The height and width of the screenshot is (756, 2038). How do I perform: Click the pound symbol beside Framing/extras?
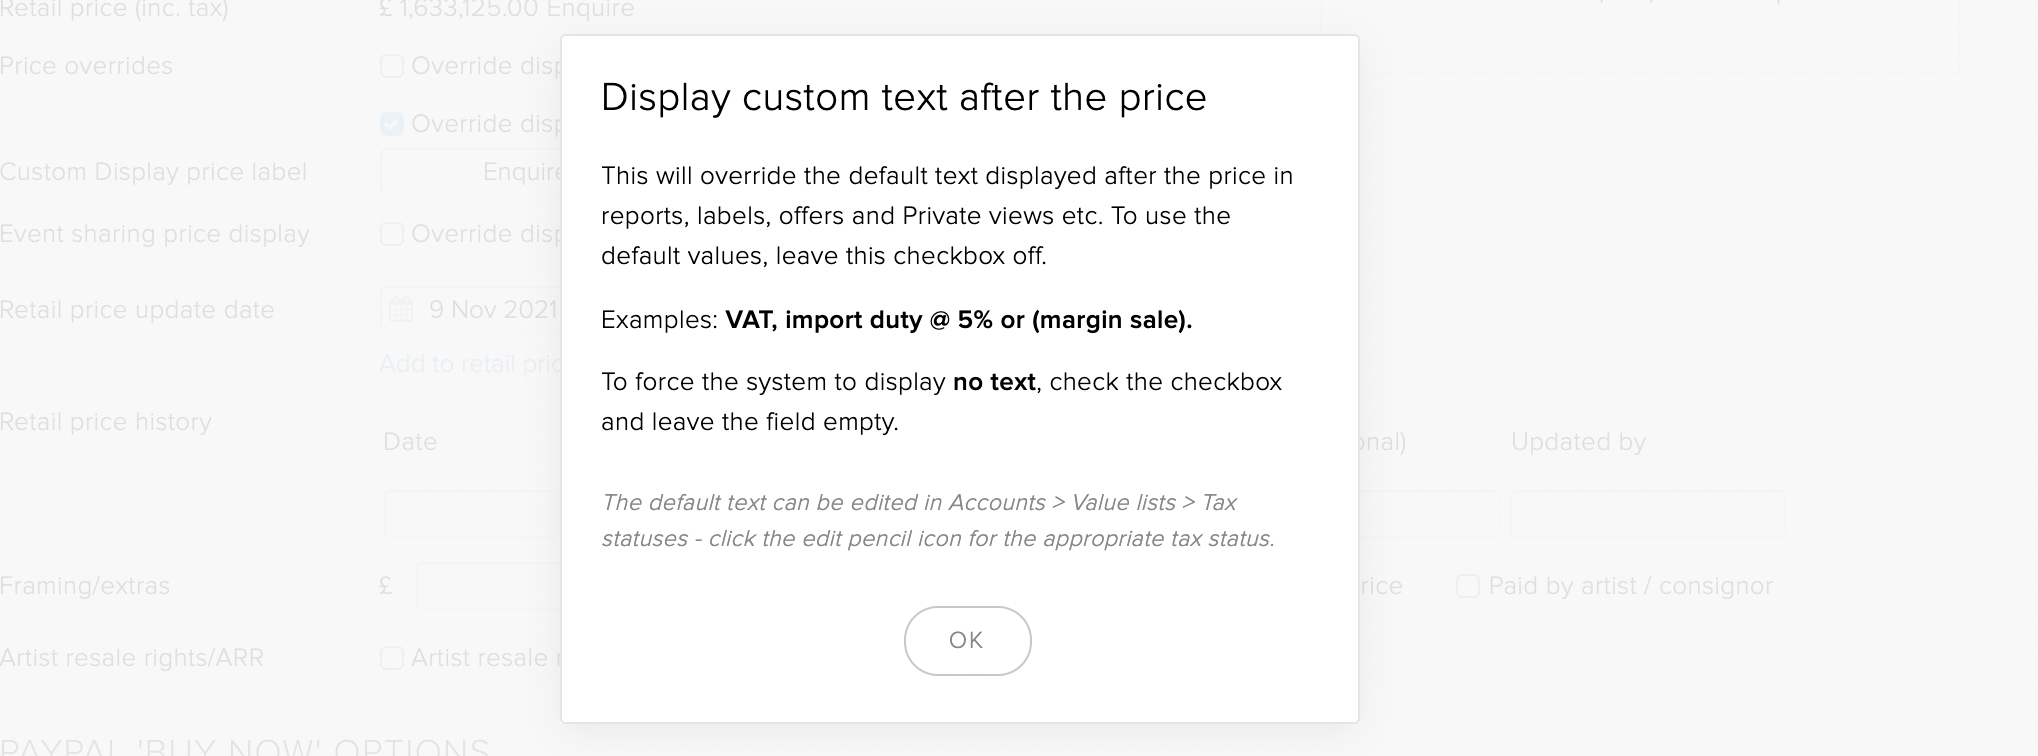click(x=386, y=586)
